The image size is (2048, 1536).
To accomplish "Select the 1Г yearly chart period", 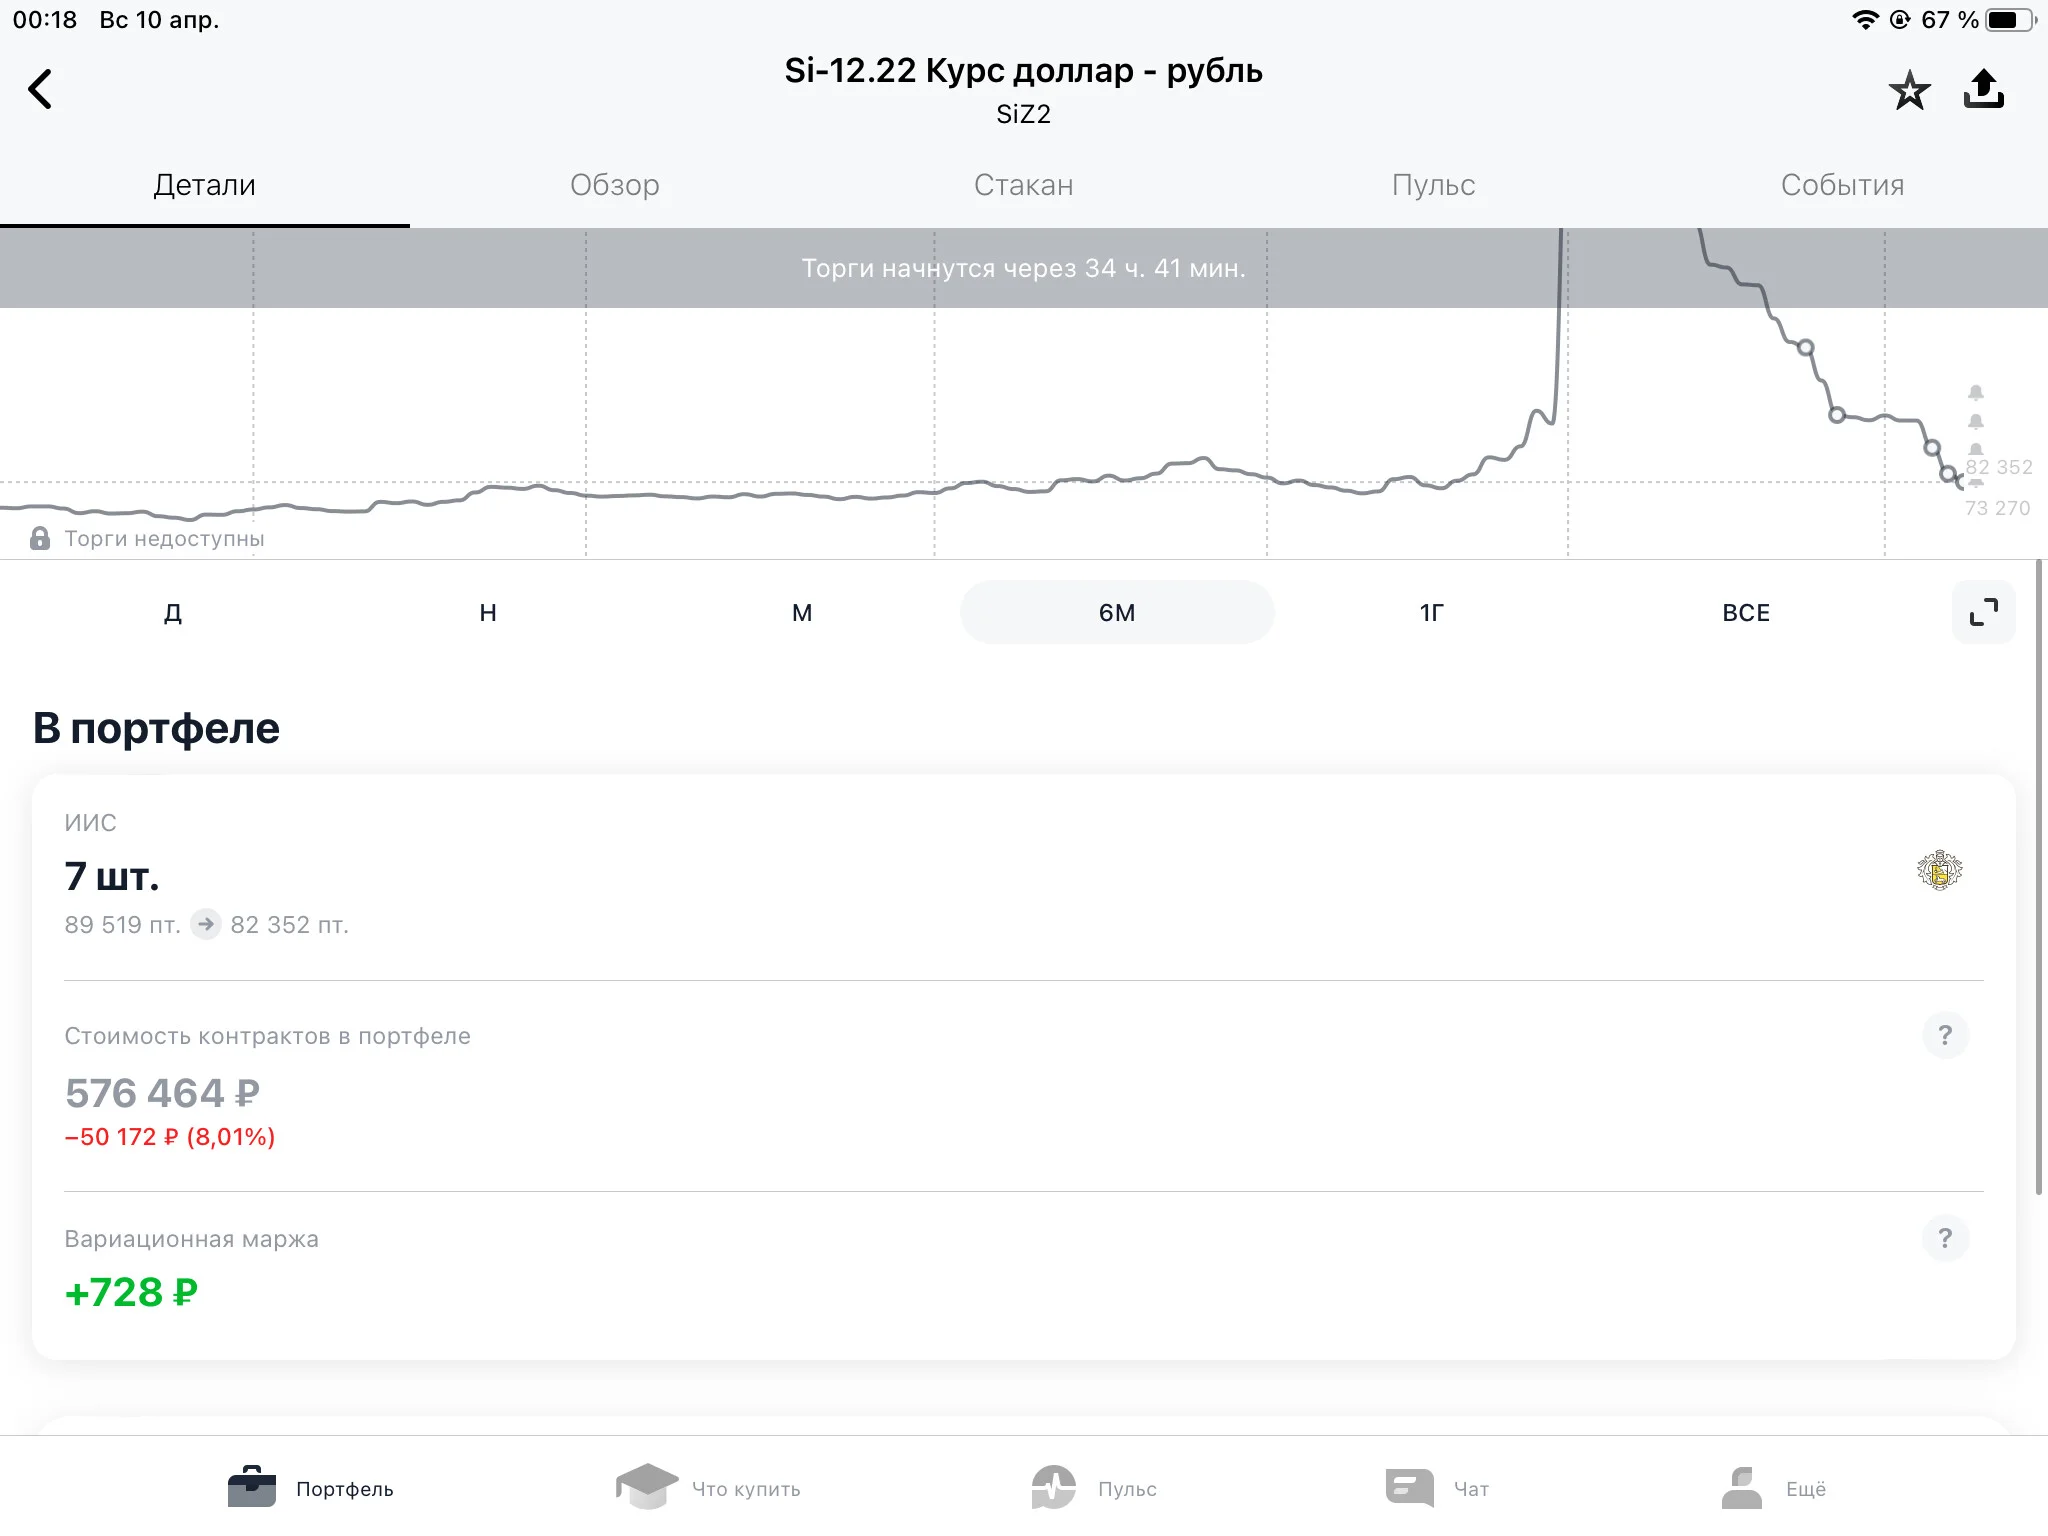I will [1431, 612].
